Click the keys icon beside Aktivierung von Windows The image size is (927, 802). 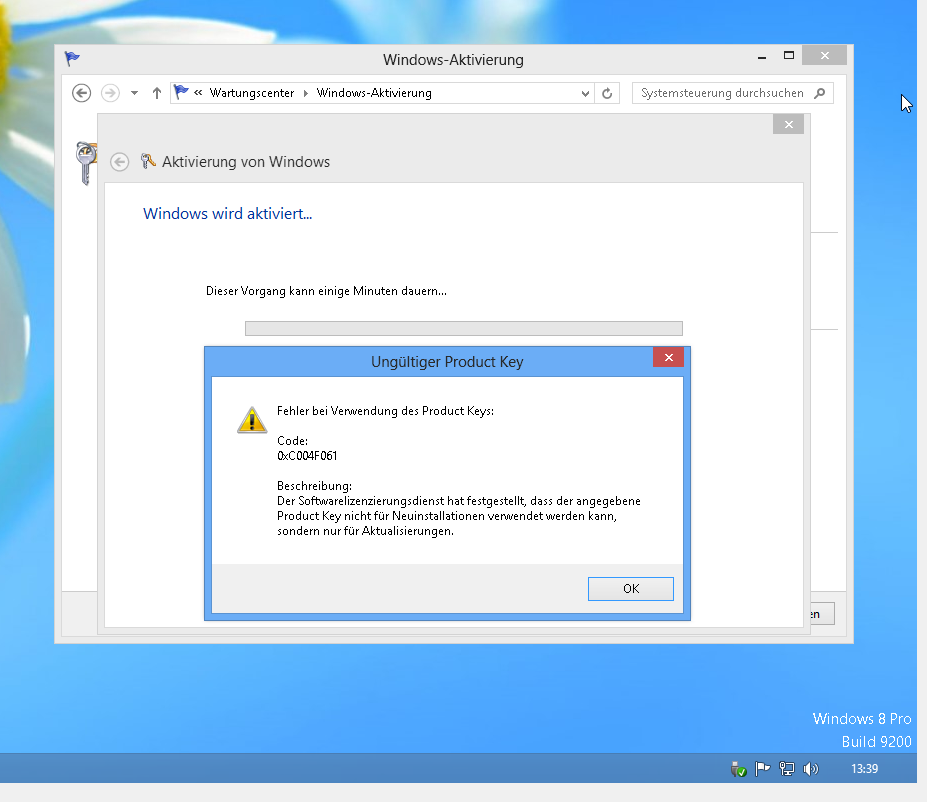click(x=148, y=161)
